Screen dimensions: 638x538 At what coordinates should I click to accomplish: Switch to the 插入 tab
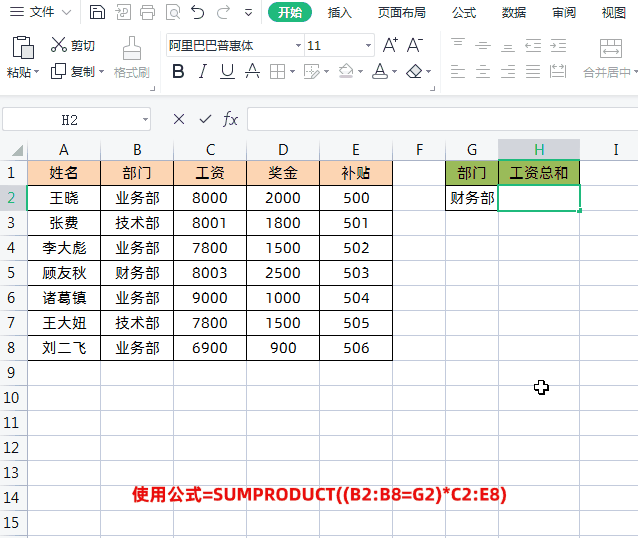pos(340,13)
